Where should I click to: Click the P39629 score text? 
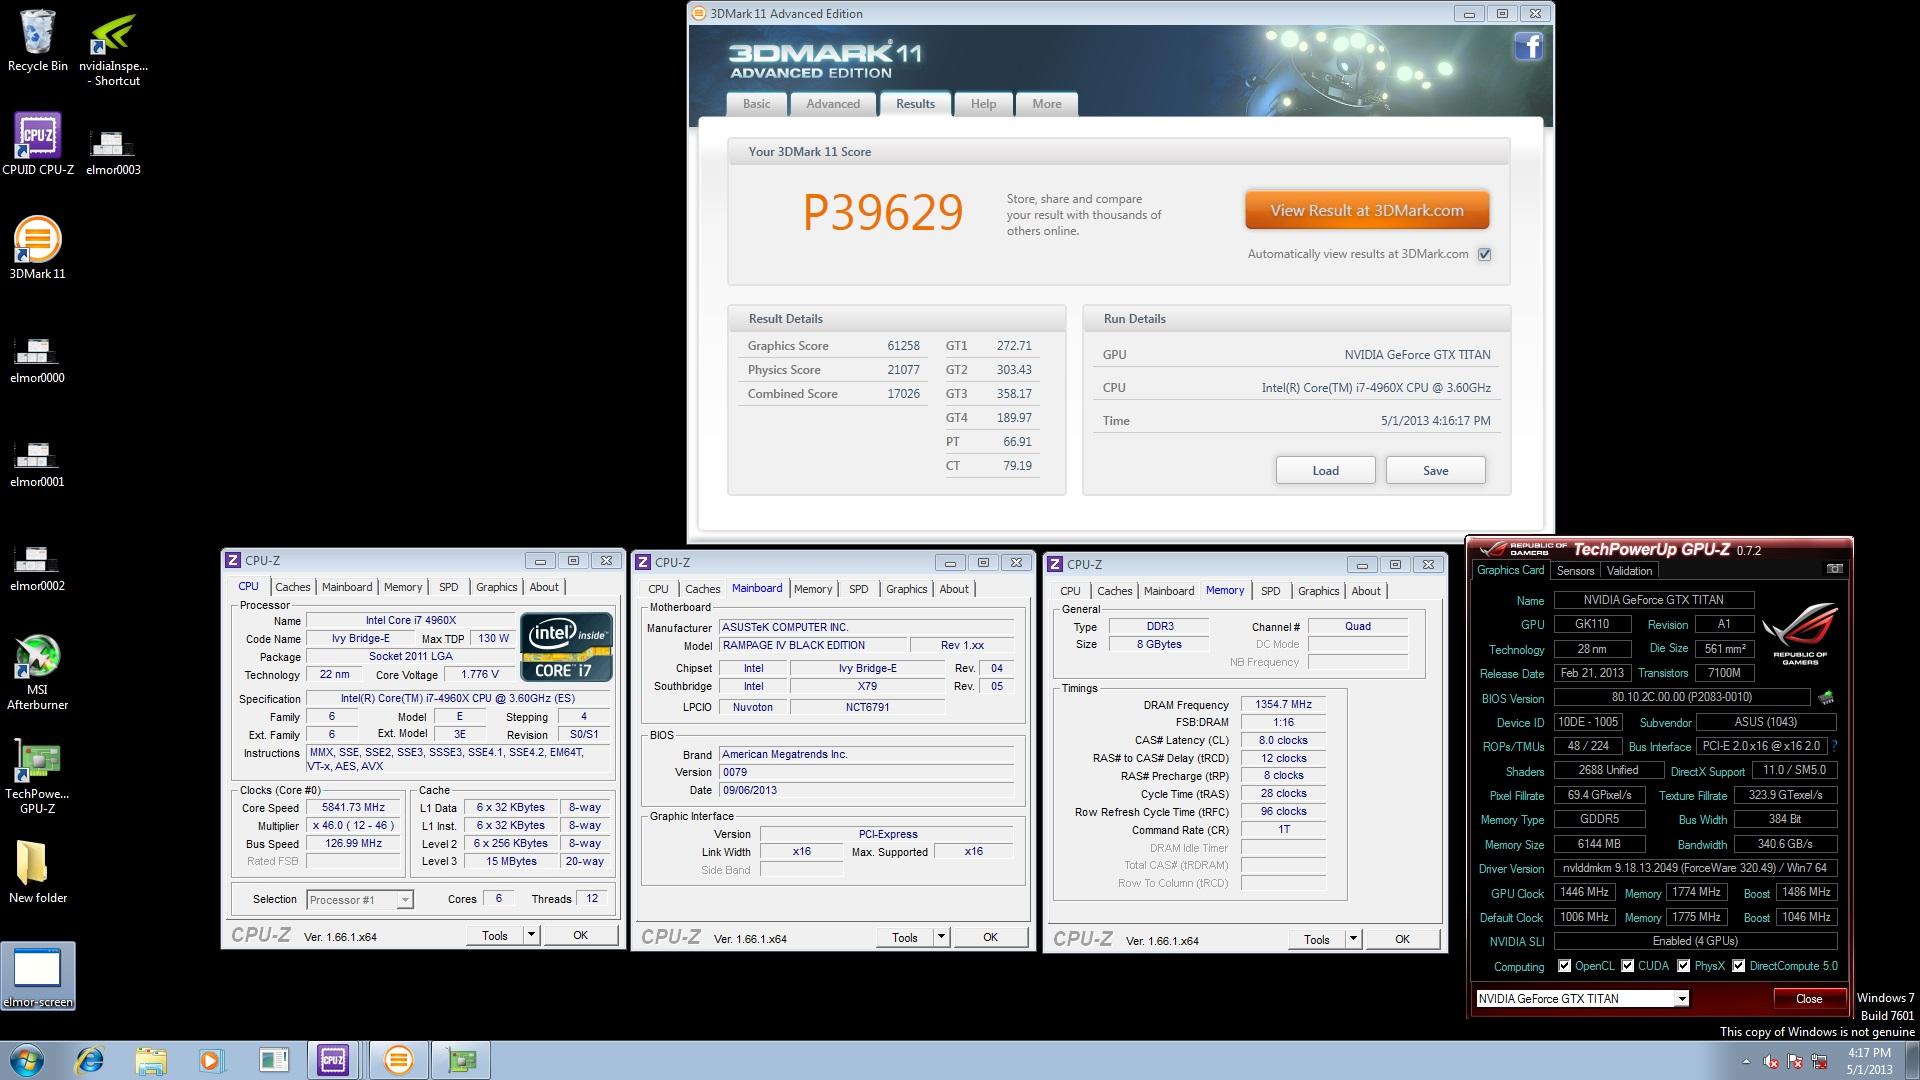coord(883,212)
